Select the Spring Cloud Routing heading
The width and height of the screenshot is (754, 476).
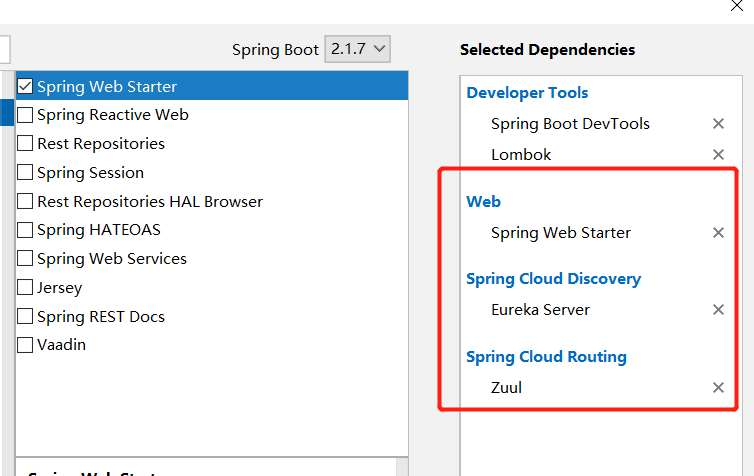coord(546,357)
